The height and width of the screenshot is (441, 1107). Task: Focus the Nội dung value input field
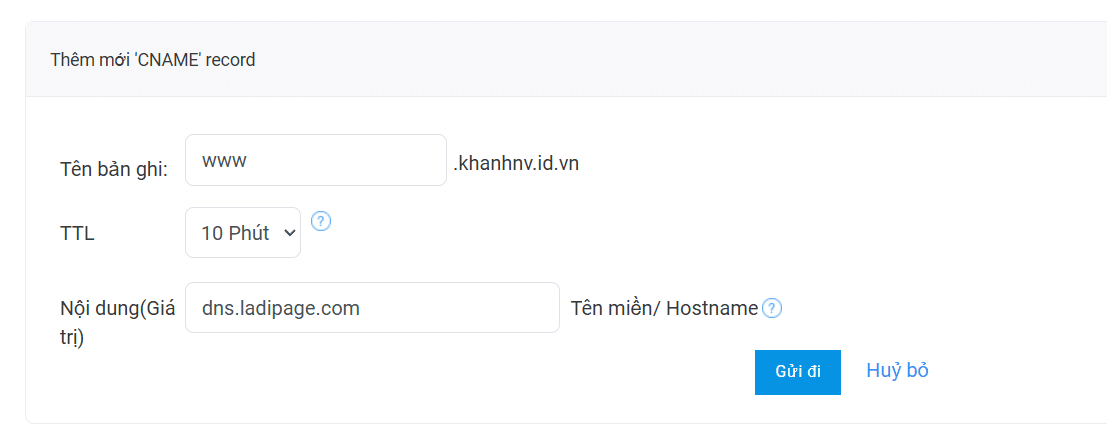371,308
